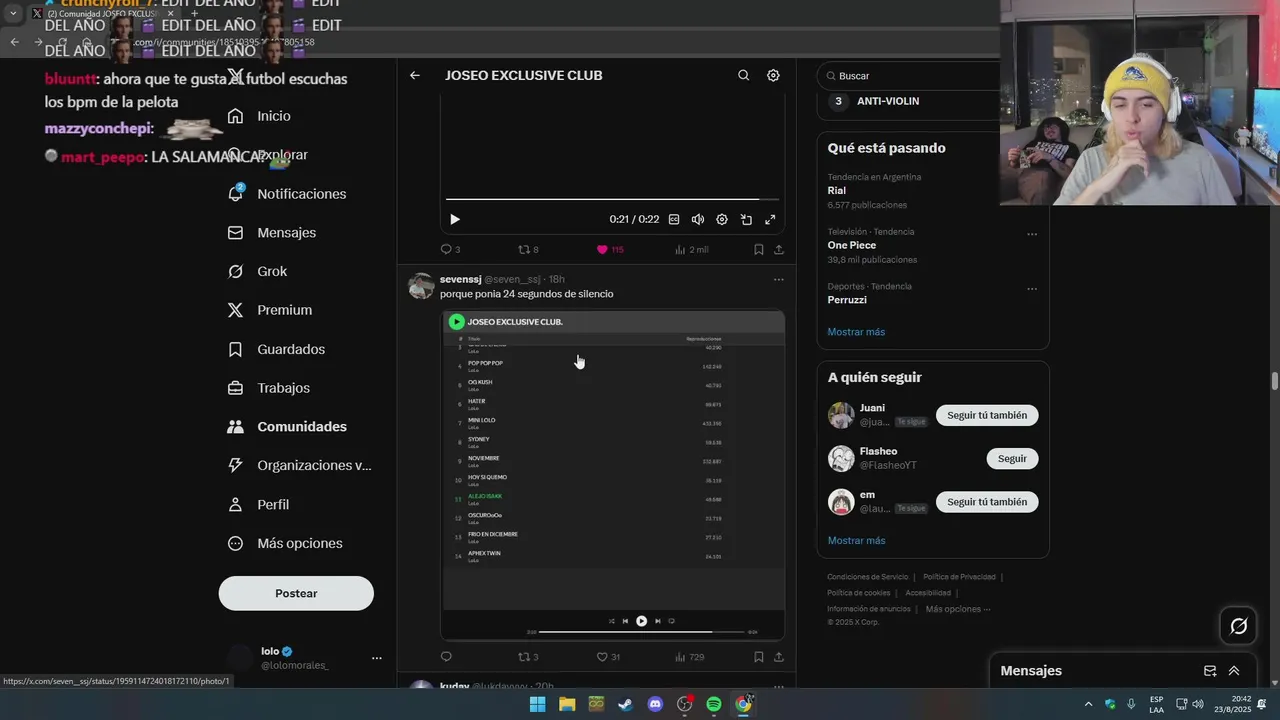Image resolution: width=1280 pixels, height=720 pixels.
Task: Follow Juani with Seguir tú también
Action: coord(987,415)
